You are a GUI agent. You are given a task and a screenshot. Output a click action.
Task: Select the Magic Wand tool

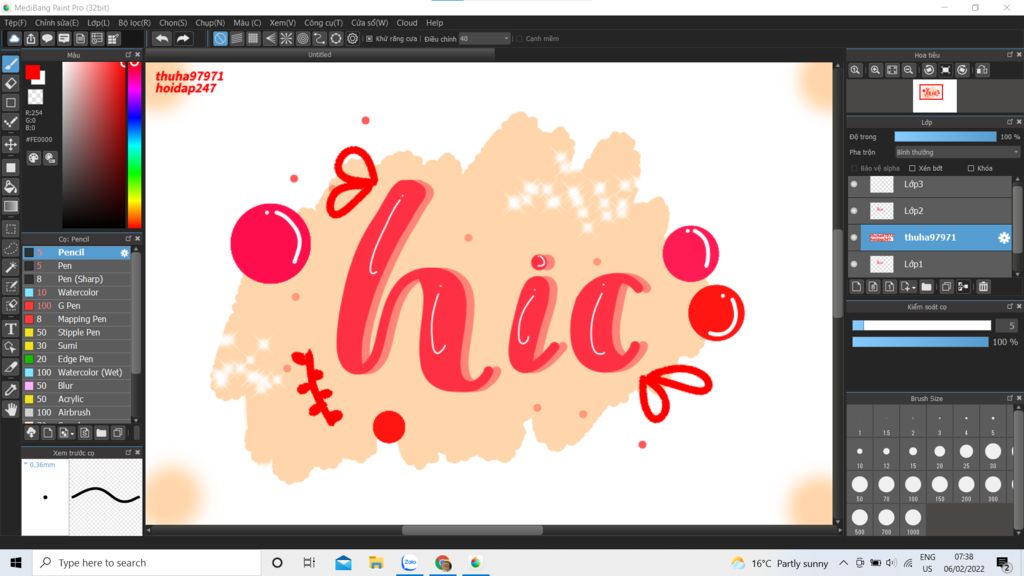tap(10, 267)
